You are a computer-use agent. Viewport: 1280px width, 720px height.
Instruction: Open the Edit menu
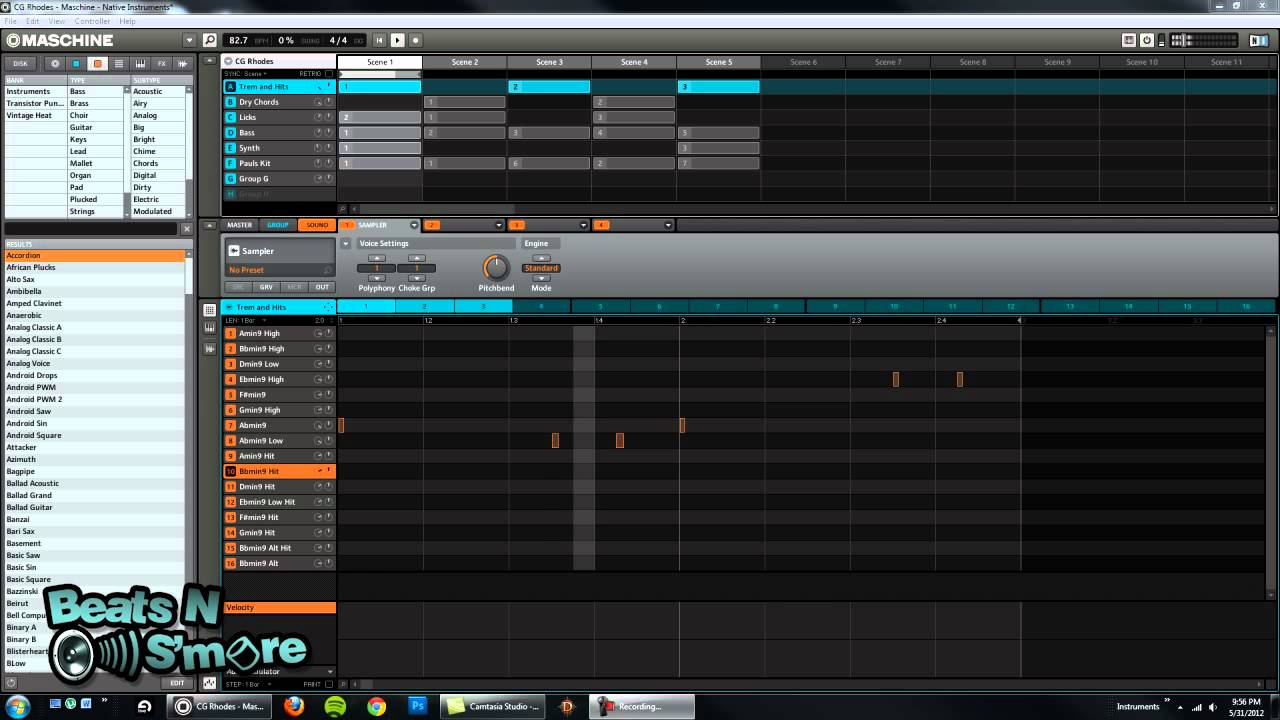[33, 21]
